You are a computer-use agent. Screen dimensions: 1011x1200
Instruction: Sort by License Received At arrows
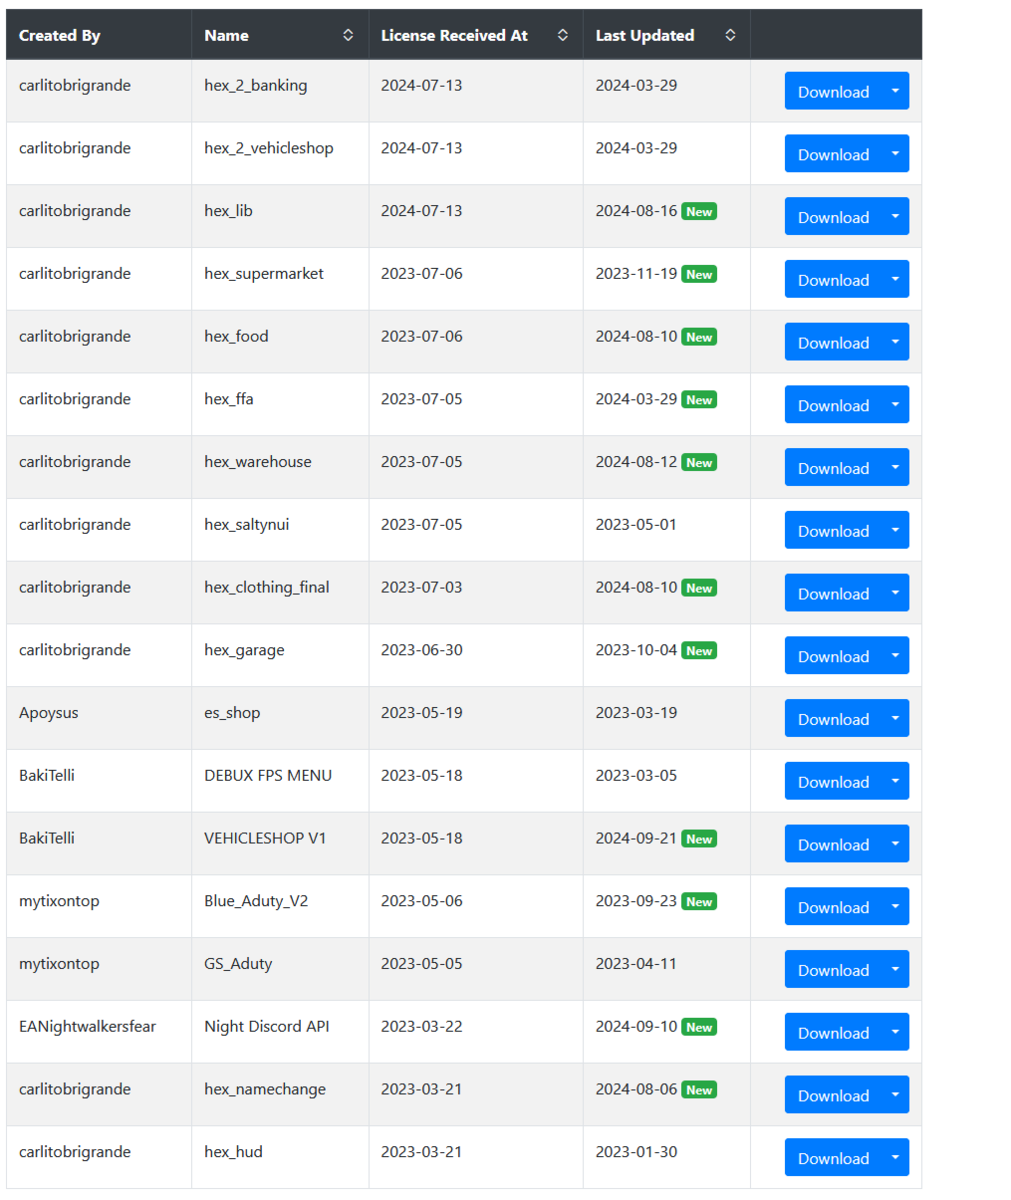click(563, 35)
